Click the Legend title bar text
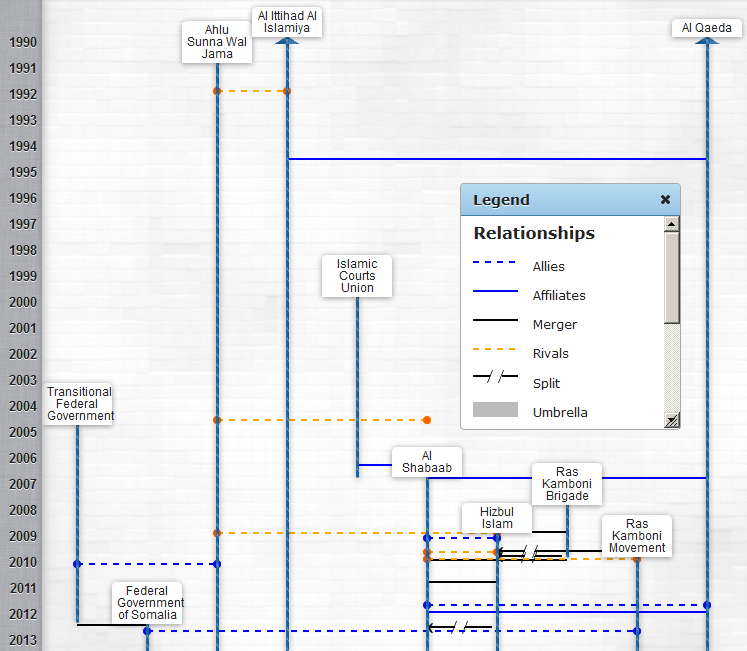747x651 pixels. (x=501, y=200)
